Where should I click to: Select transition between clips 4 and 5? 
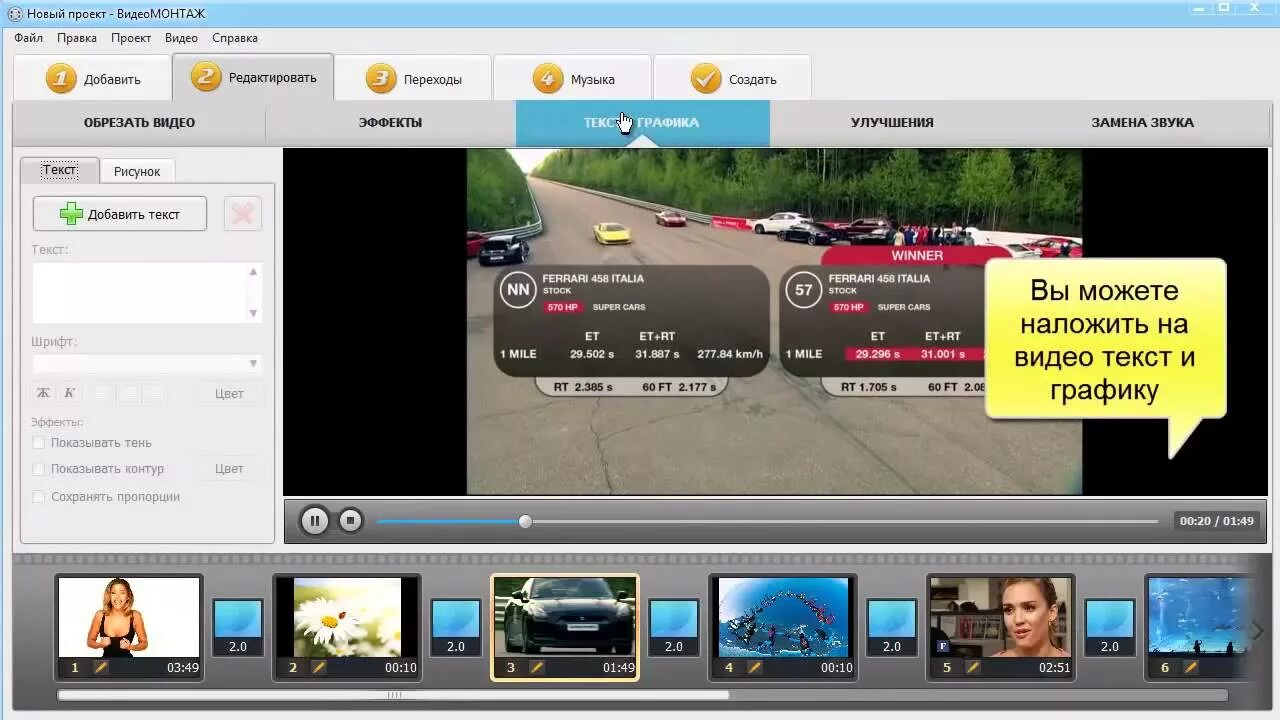coord(892,628)
